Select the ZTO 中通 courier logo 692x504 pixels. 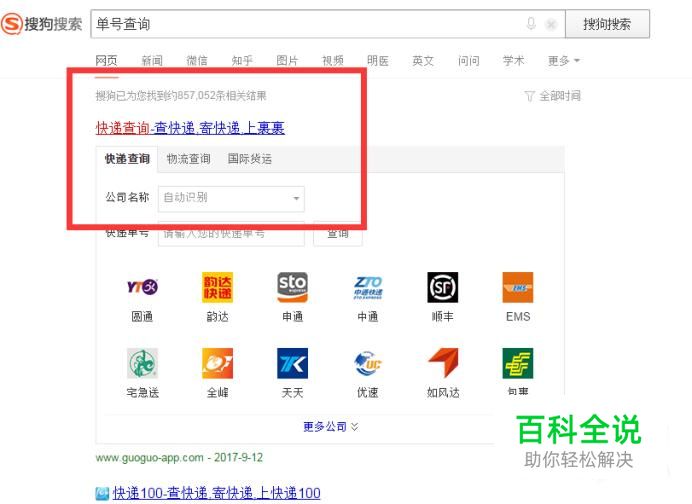[x=368, y=287]
